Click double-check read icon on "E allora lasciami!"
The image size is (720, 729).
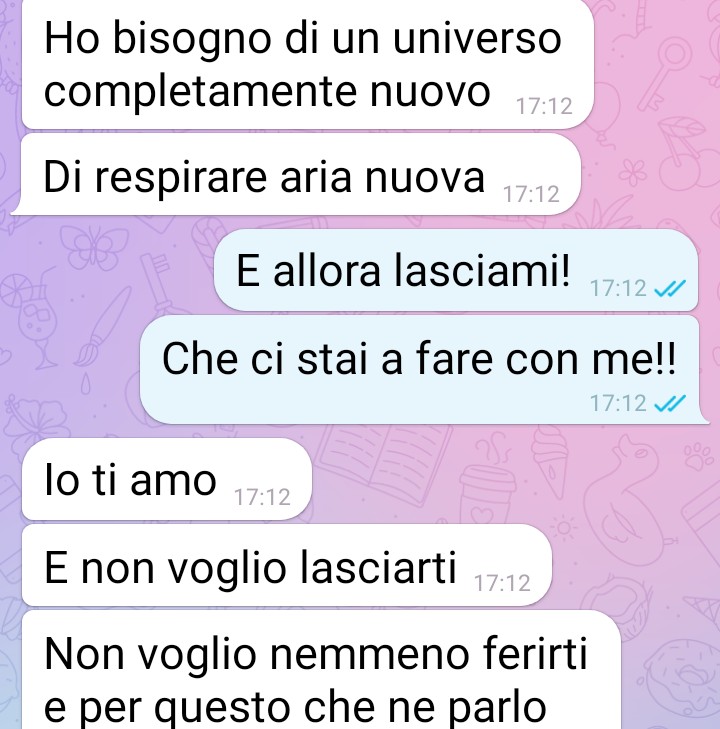(x=670, y=289)
